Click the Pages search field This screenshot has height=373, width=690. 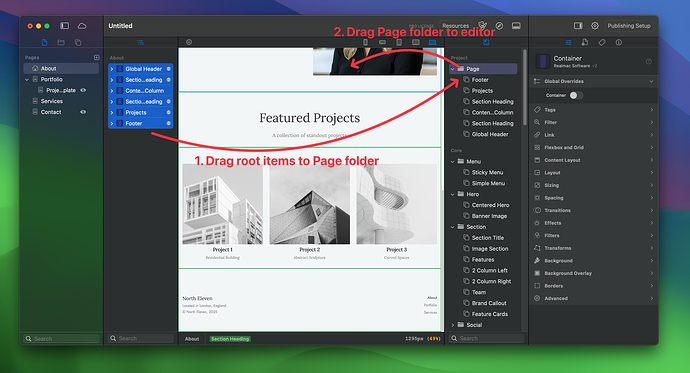(61, 339)
